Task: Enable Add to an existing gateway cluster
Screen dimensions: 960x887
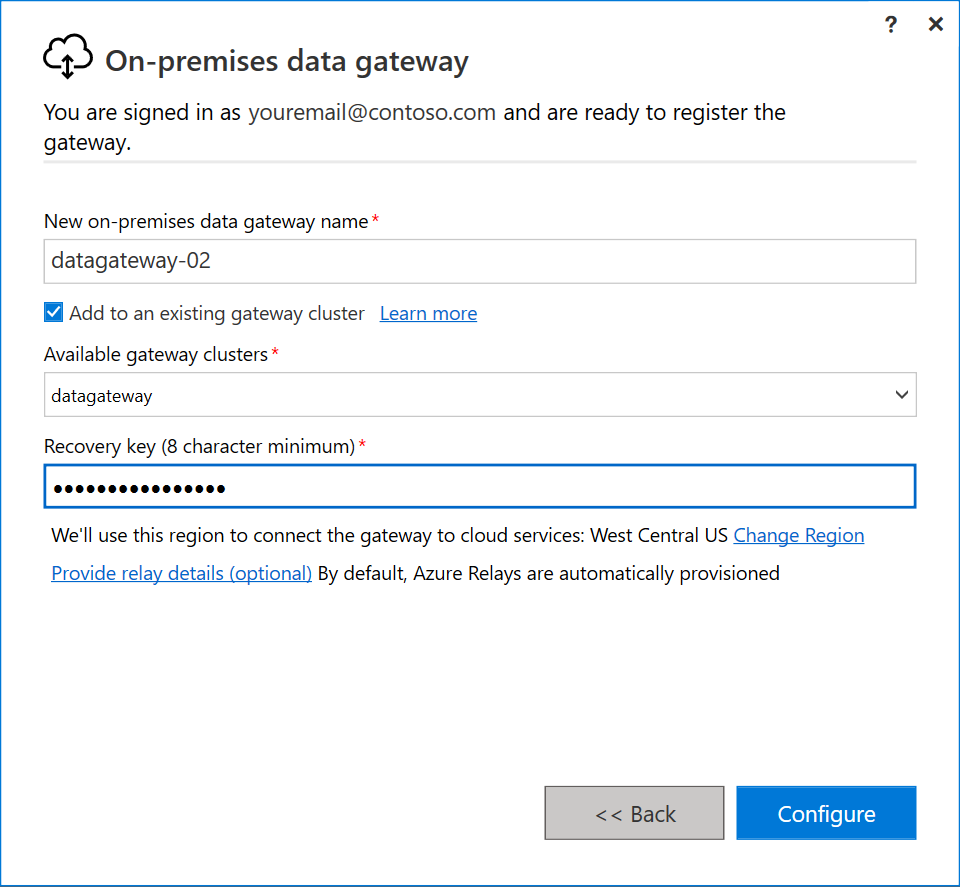Action: coord(53,312)
